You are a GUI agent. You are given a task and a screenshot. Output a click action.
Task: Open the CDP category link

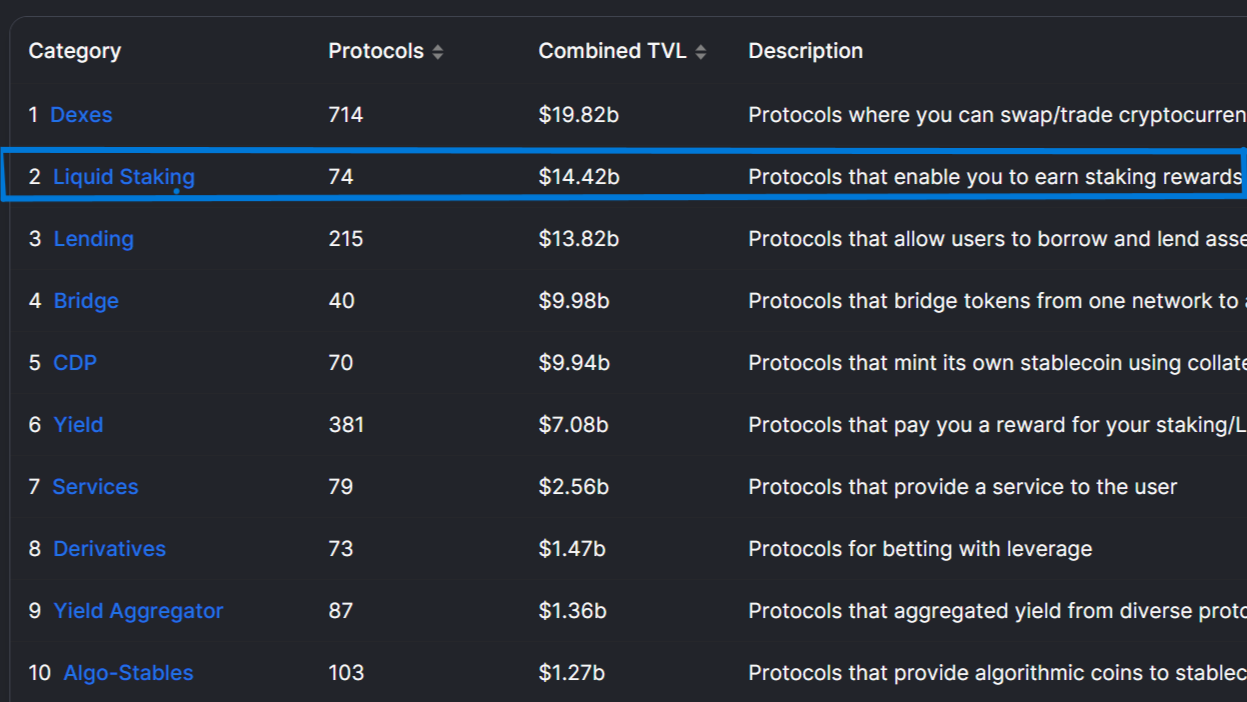(75, 363)
